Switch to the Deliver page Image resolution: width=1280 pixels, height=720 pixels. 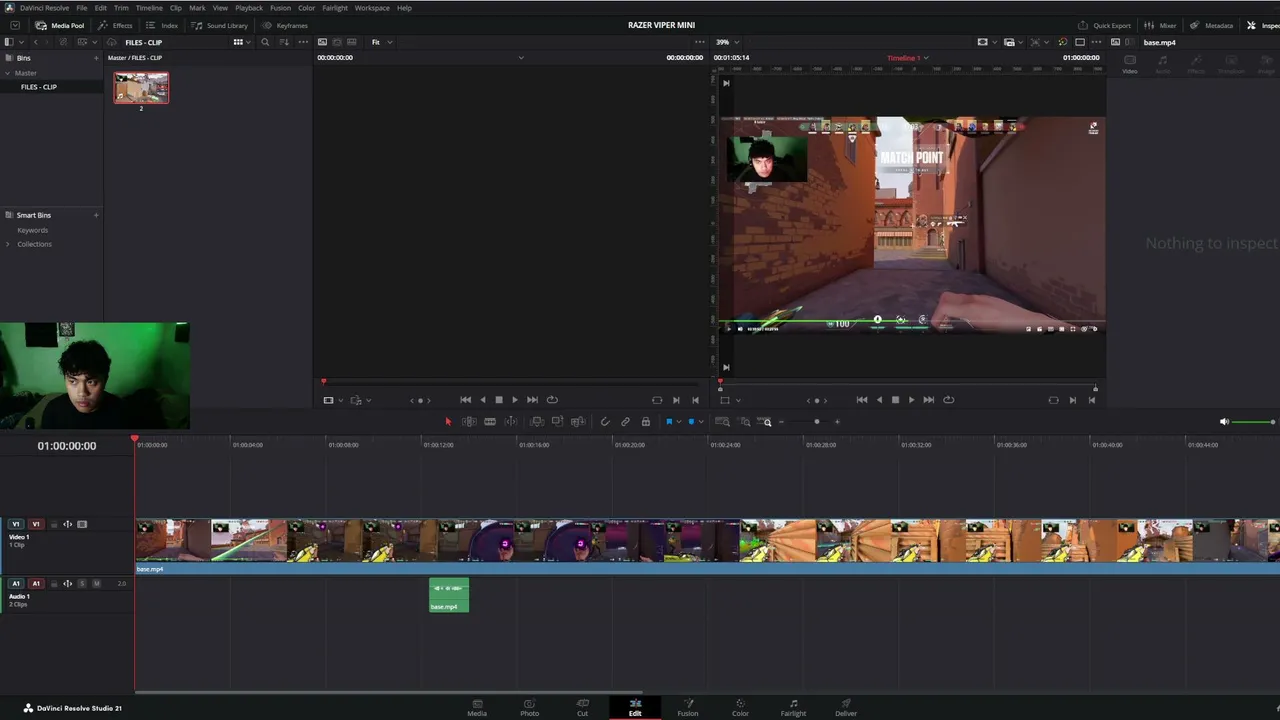pos(846,707)
